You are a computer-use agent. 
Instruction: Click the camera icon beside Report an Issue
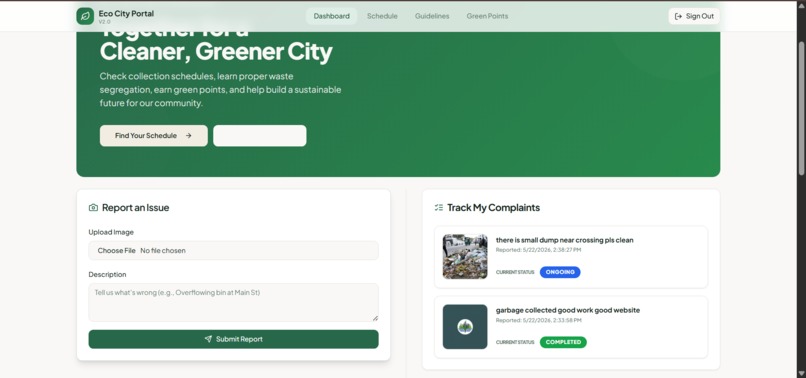pos(93,208)
